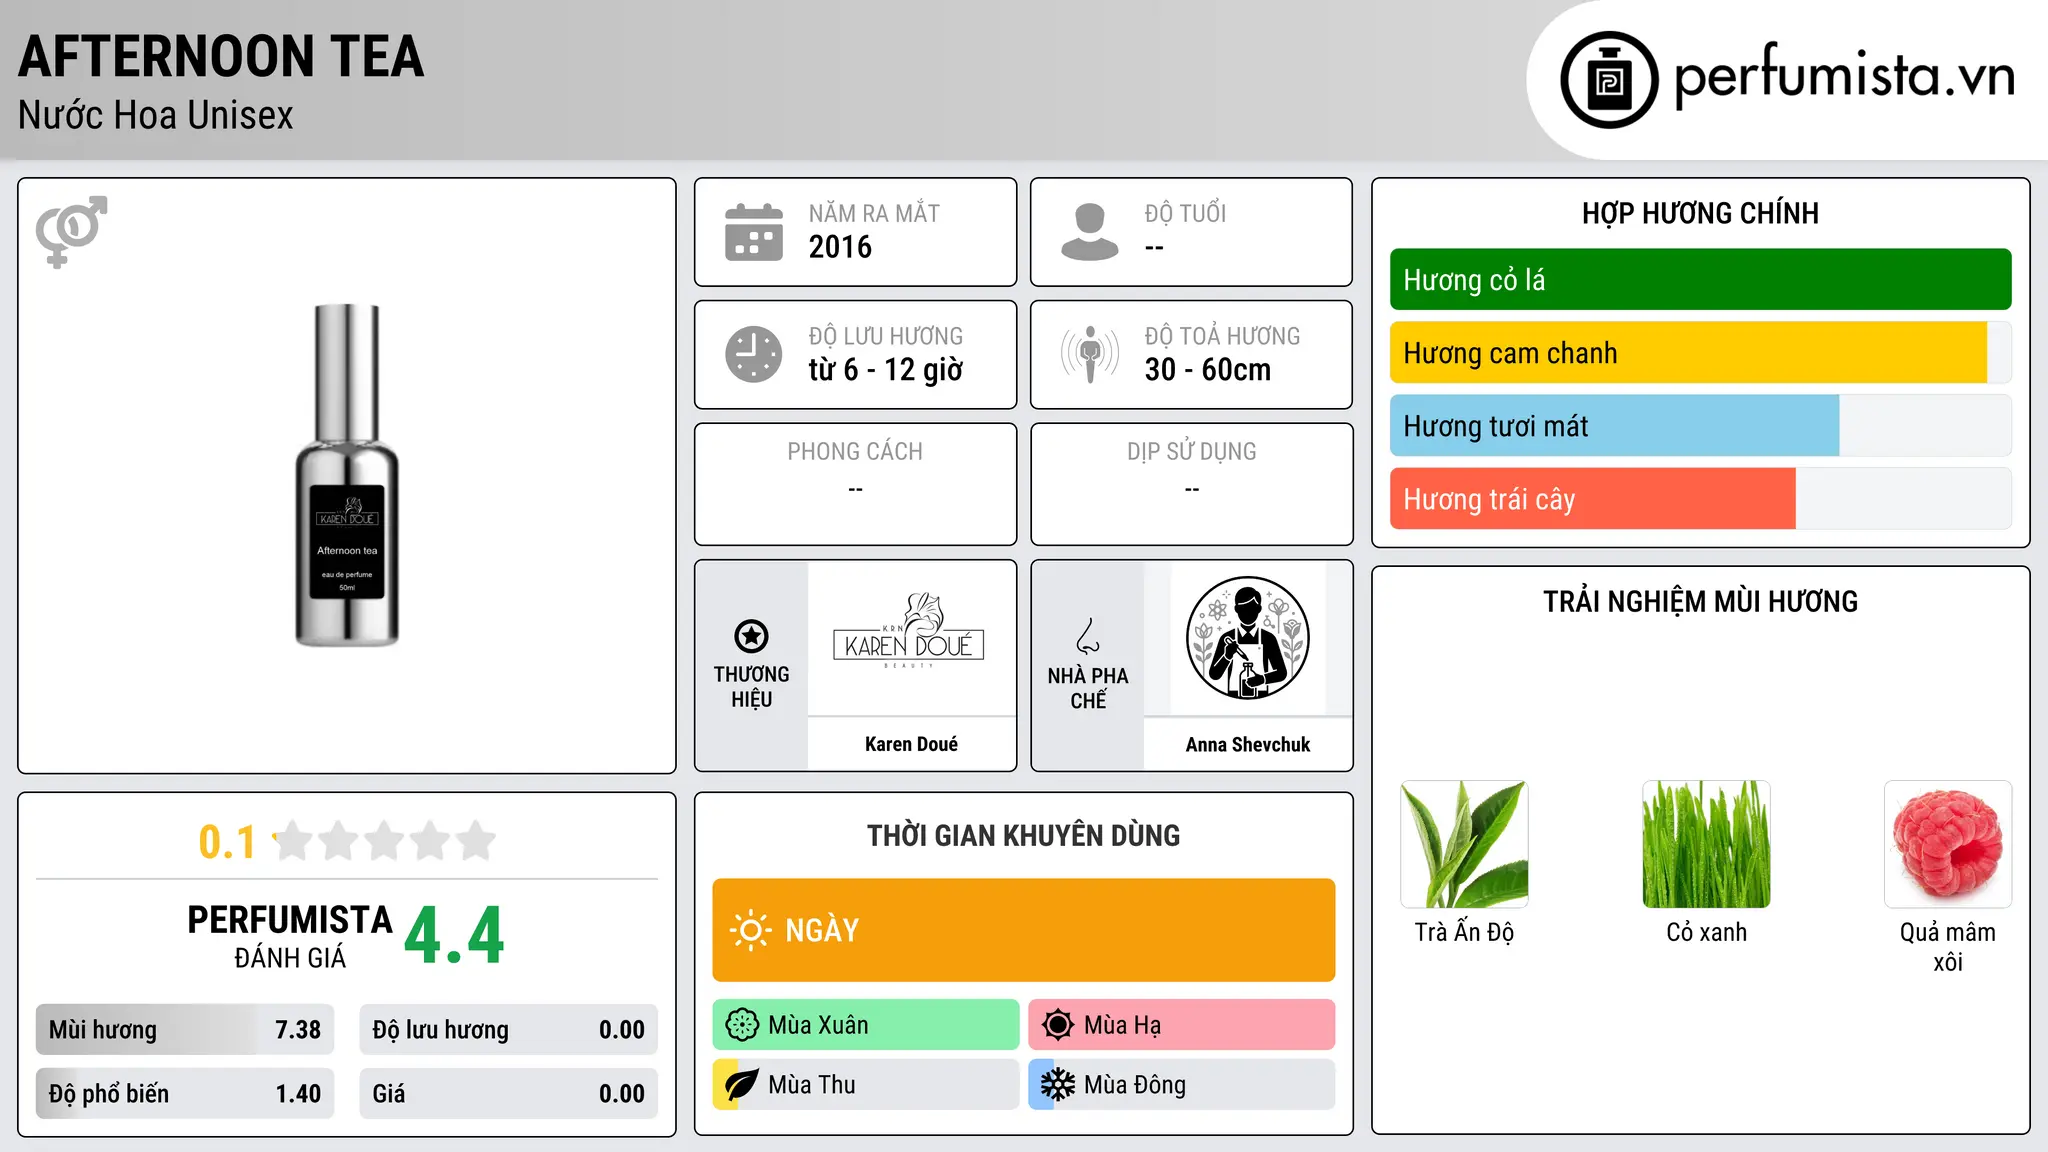
Task: Click the Giá 0.00 score bar
Action: tap(509, 1094)
